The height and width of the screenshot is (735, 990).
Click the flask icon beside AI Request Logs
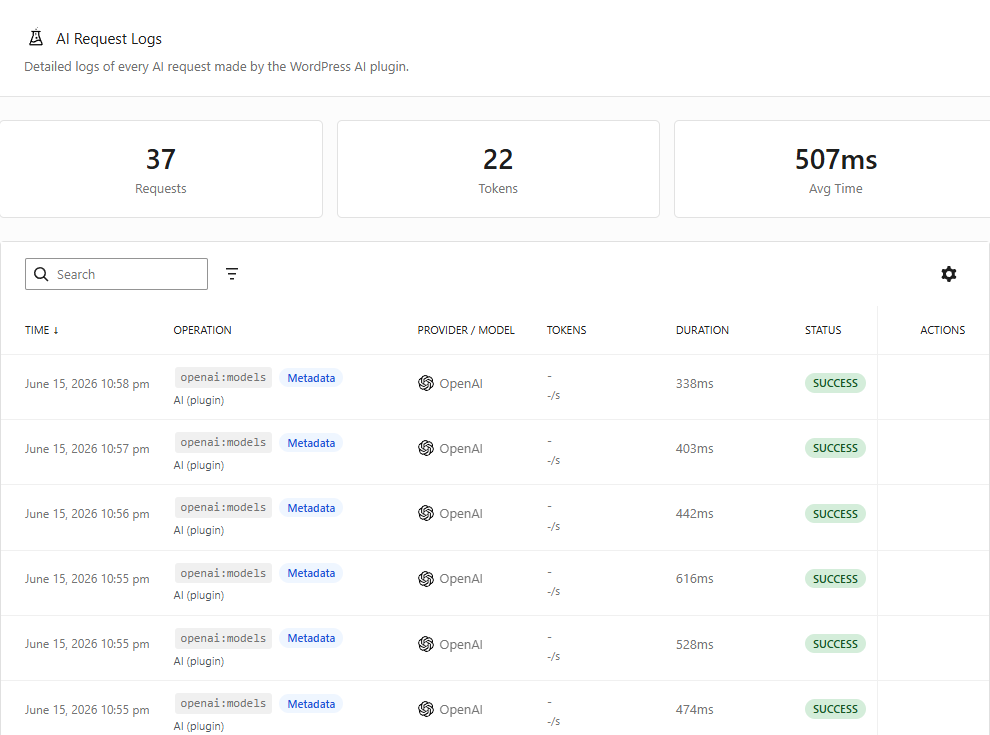tap(36, 38)
